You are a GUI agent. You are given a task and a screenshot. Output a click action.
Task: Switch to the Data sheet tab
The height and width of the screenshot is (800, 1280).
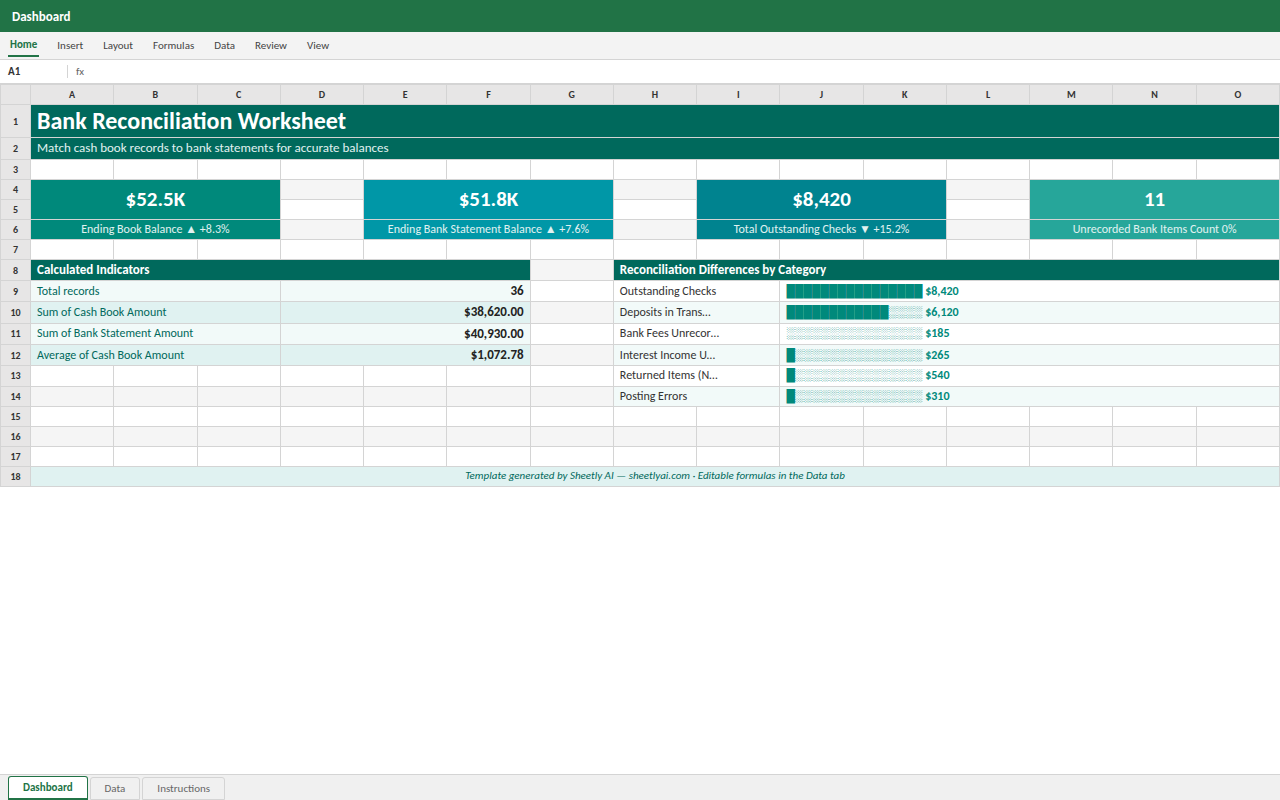point(115,789)
